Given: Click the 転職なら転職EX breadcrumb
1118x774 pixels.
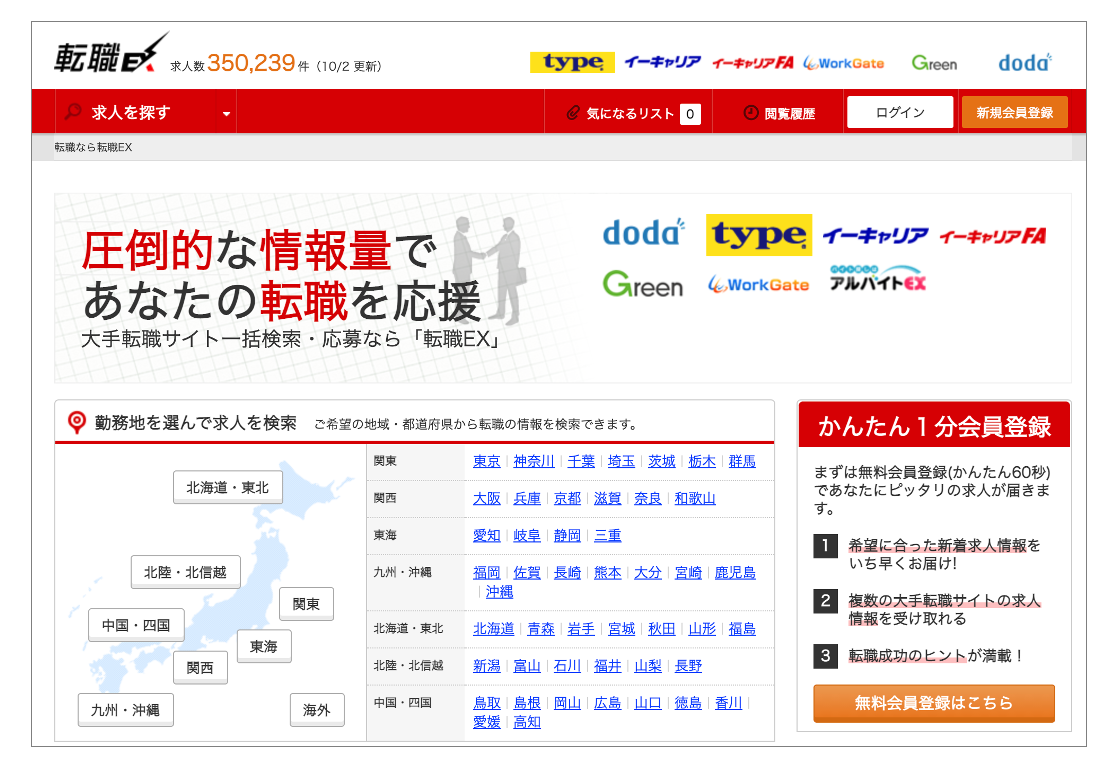Looking at the screenshot, I should coord(93,148).
